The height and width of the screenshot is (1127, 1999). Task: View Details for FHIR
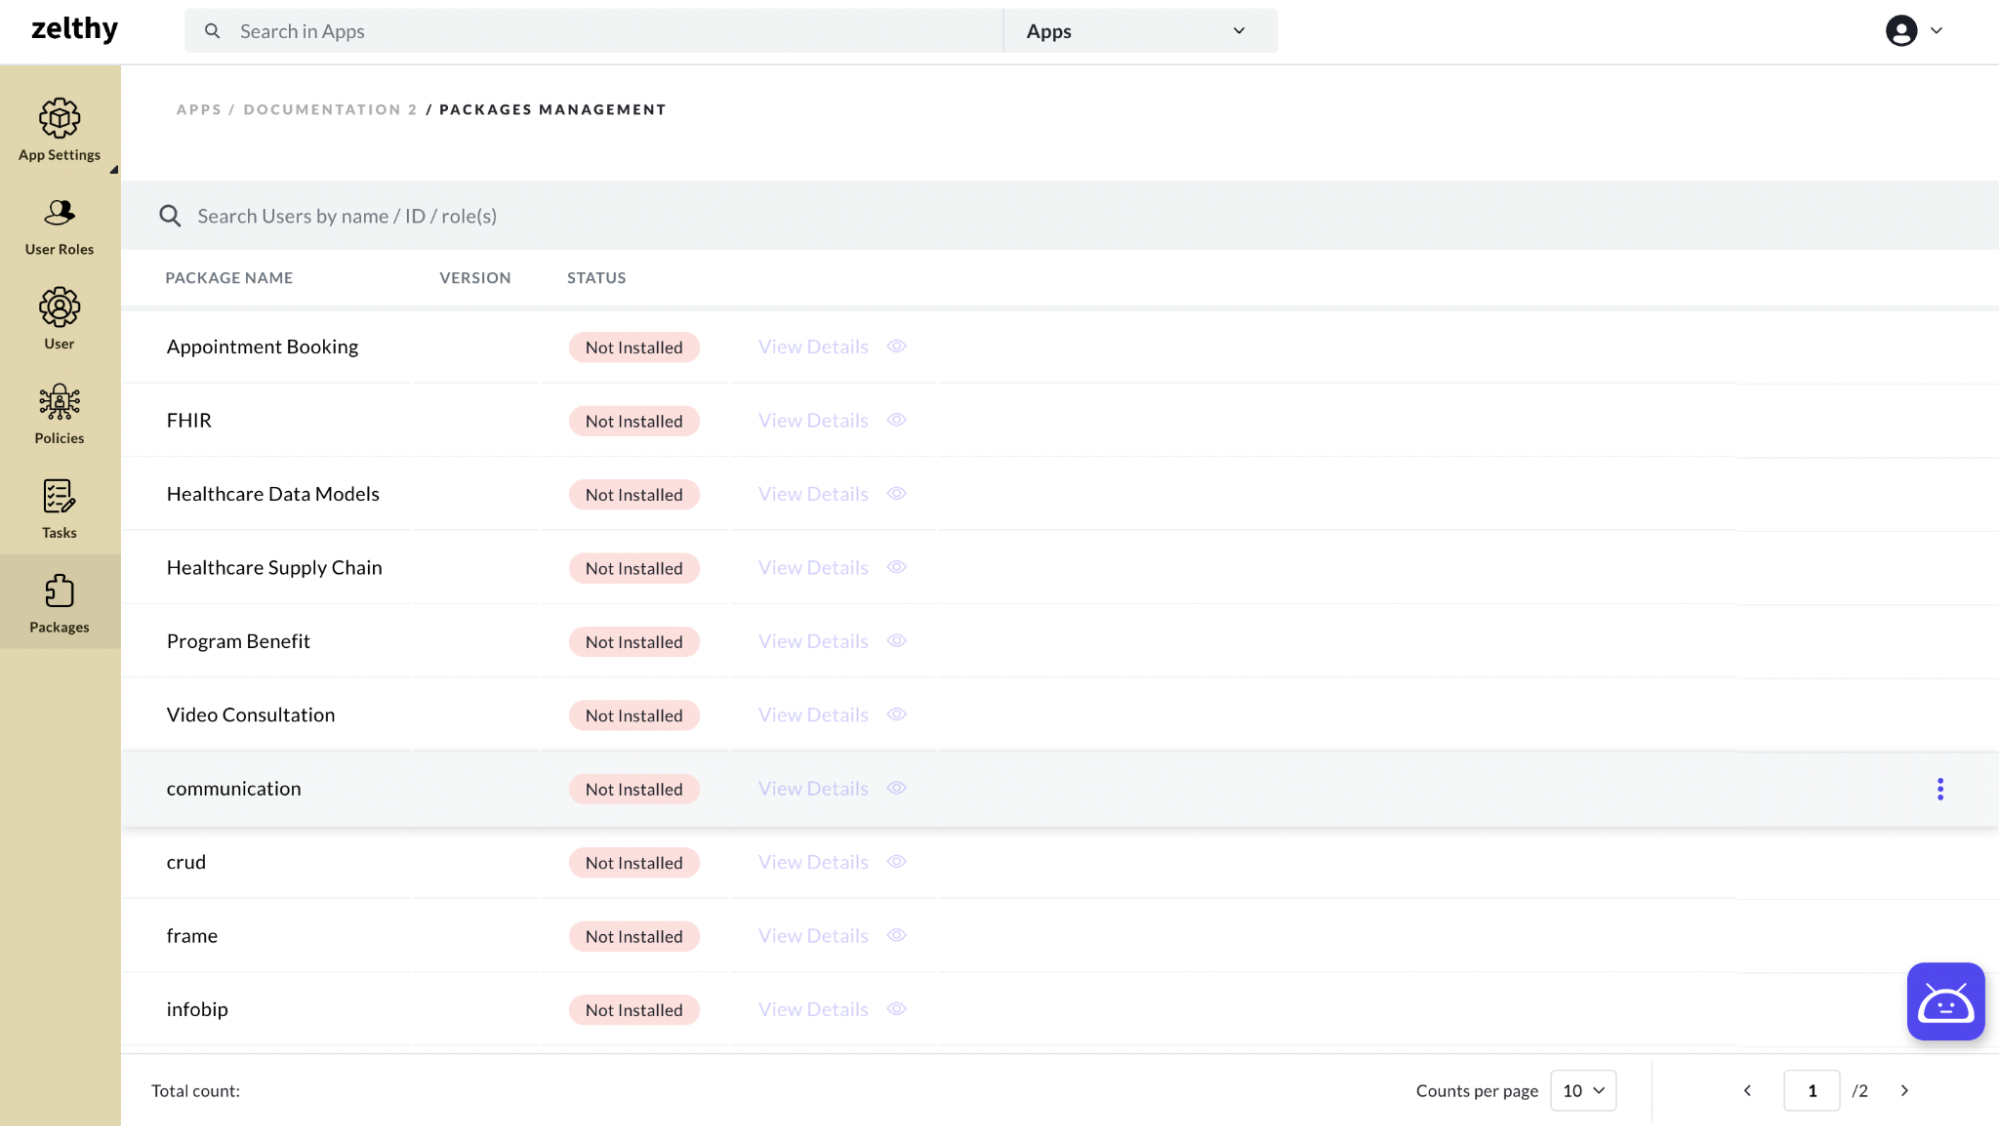[x=813, y=420]
